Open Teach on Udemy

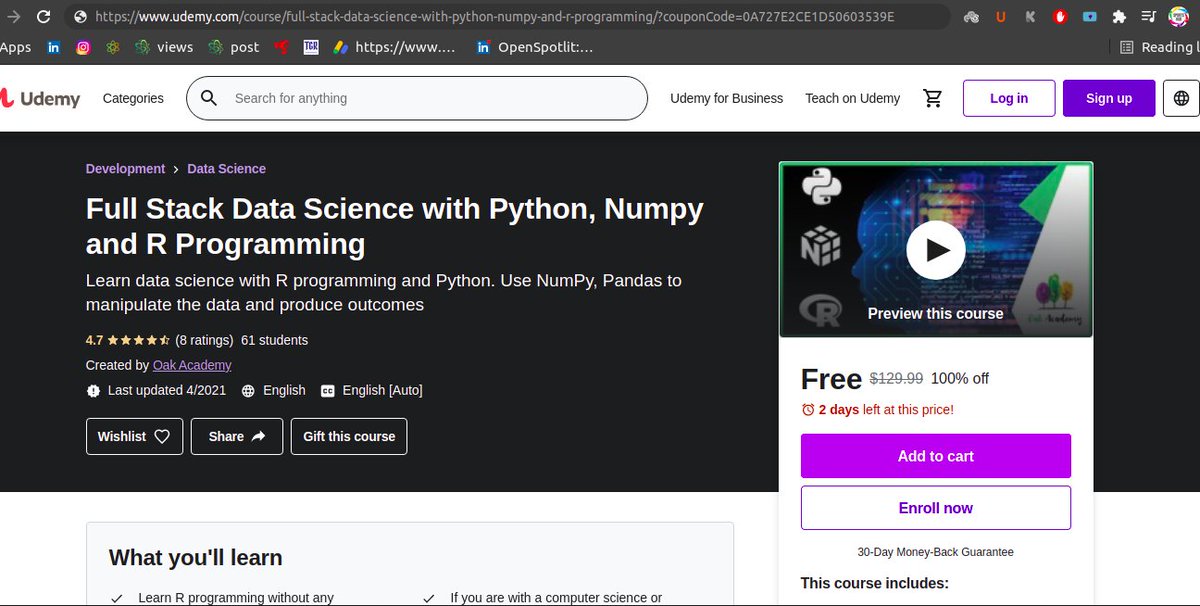tap(853, 98)
